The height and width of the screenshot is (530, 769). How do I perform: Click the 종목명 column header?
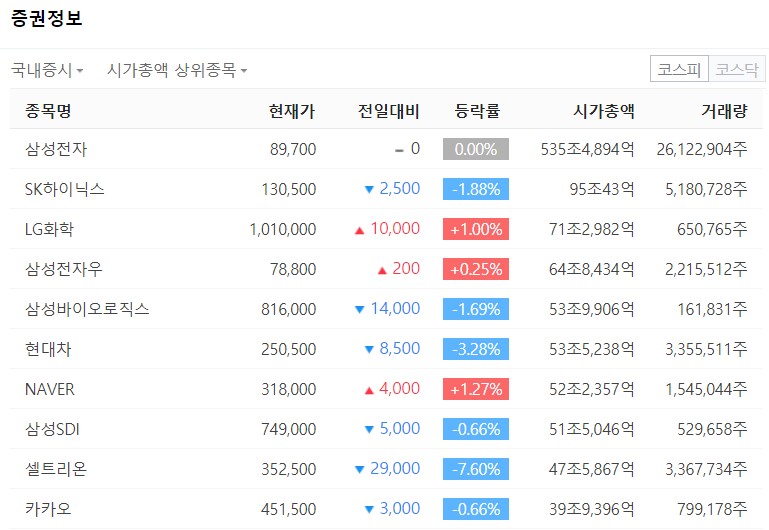[48, 110]
